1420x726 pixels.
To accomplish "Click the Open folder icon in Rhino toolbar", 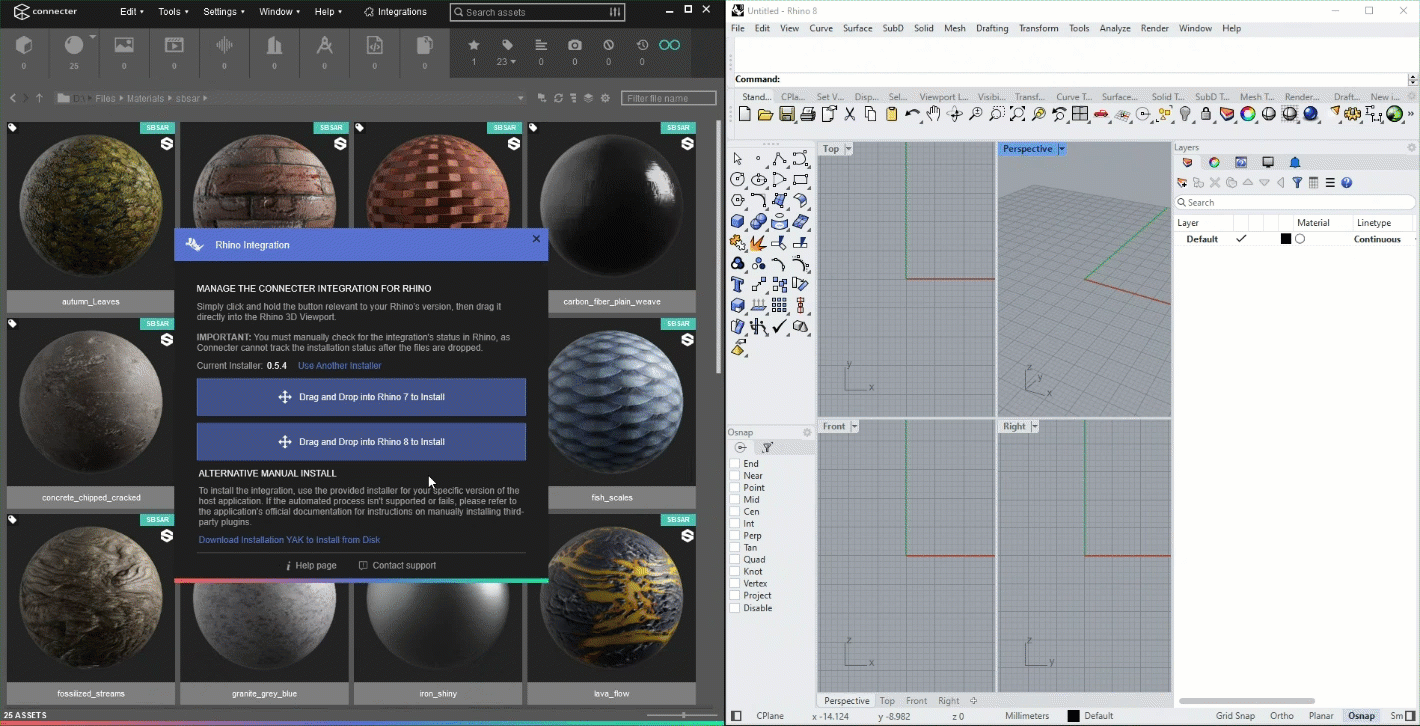I will (x=766, y=115).
